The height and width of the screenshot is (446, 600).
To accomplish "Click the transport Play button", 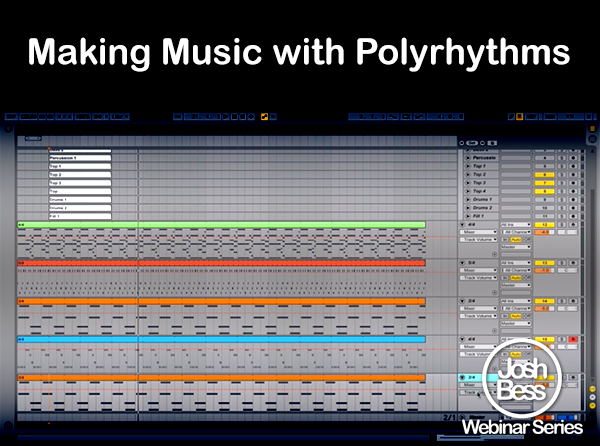I will 226,117.
